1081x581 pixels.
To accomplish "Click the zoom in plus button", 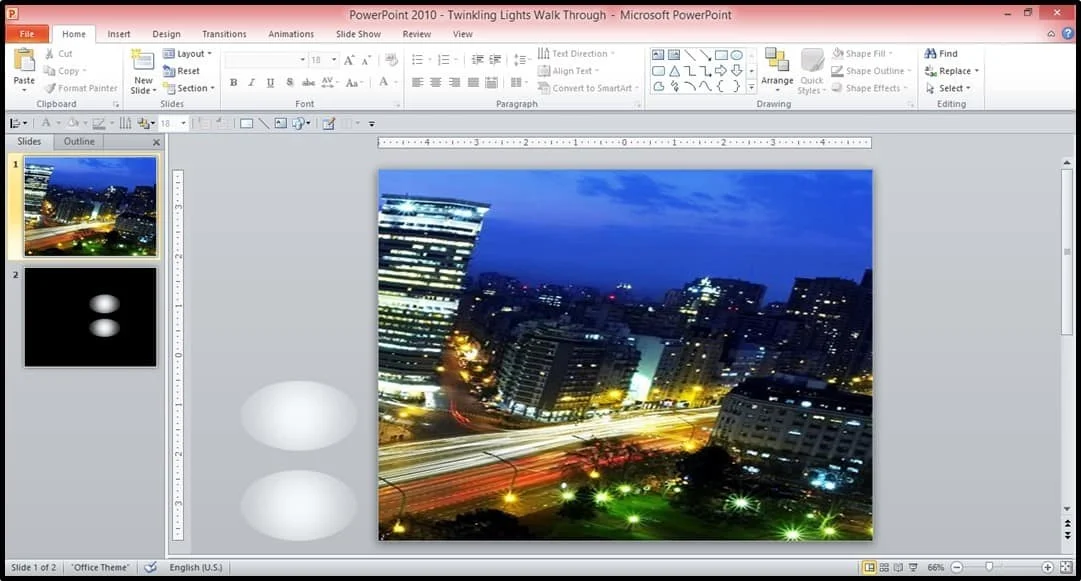I will click(x=1047, y=567).
